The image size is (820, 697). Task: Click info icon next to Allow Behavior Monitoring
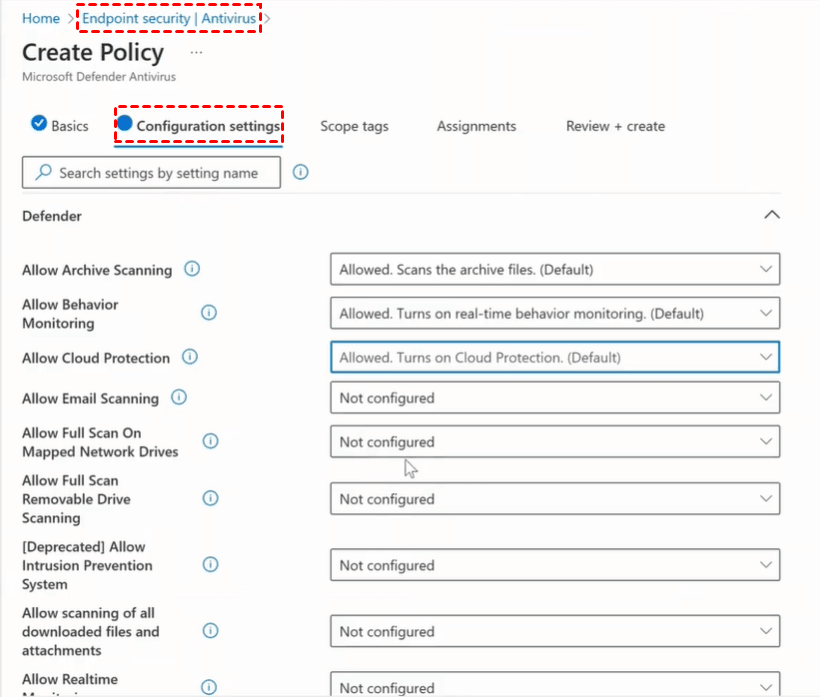tap(209, 313)
